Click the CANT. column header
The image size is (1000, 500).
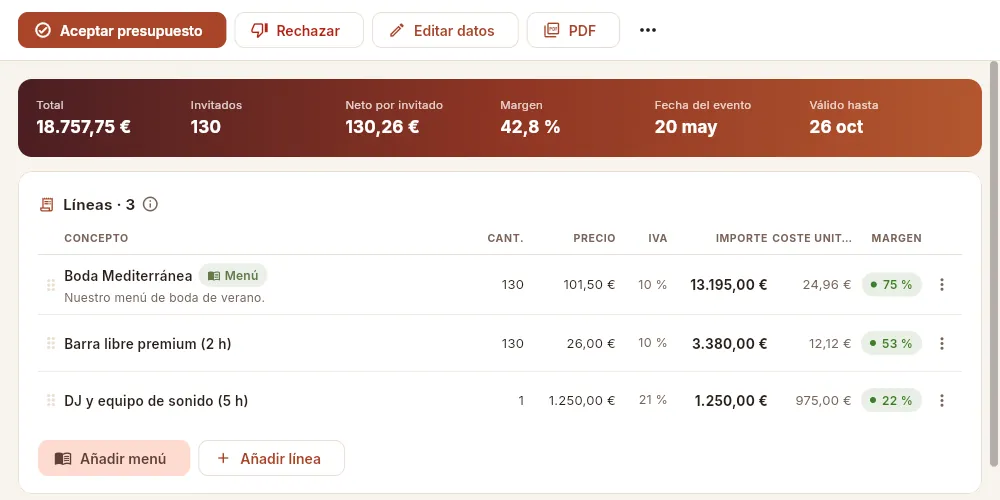point(506,238)
